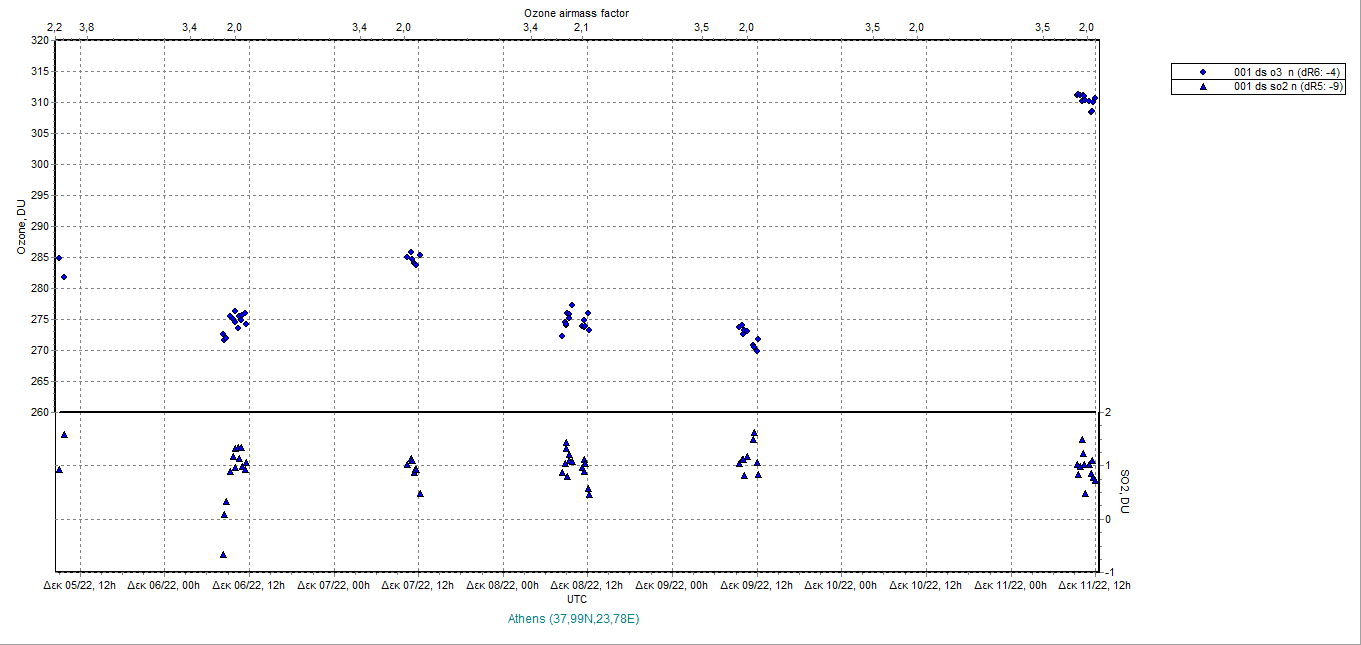Click the blue diamond ozone legend marker
This screenshot has width=1361, height=645.
point(1203,72)
